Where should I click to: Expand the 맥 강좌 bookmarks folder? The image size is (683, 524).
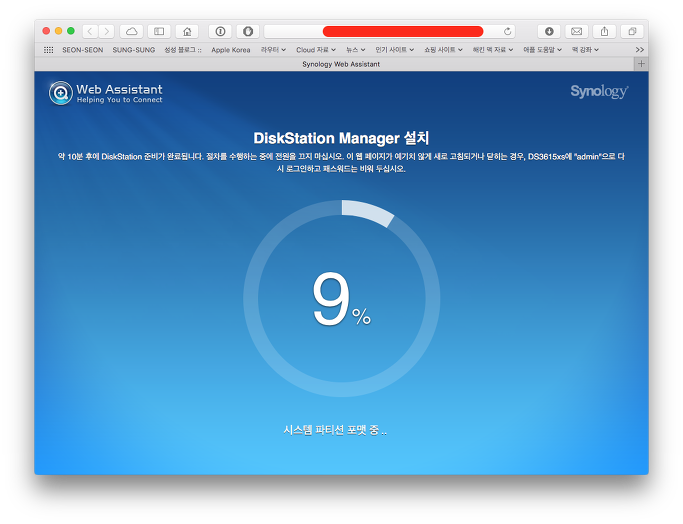point(585,50)
